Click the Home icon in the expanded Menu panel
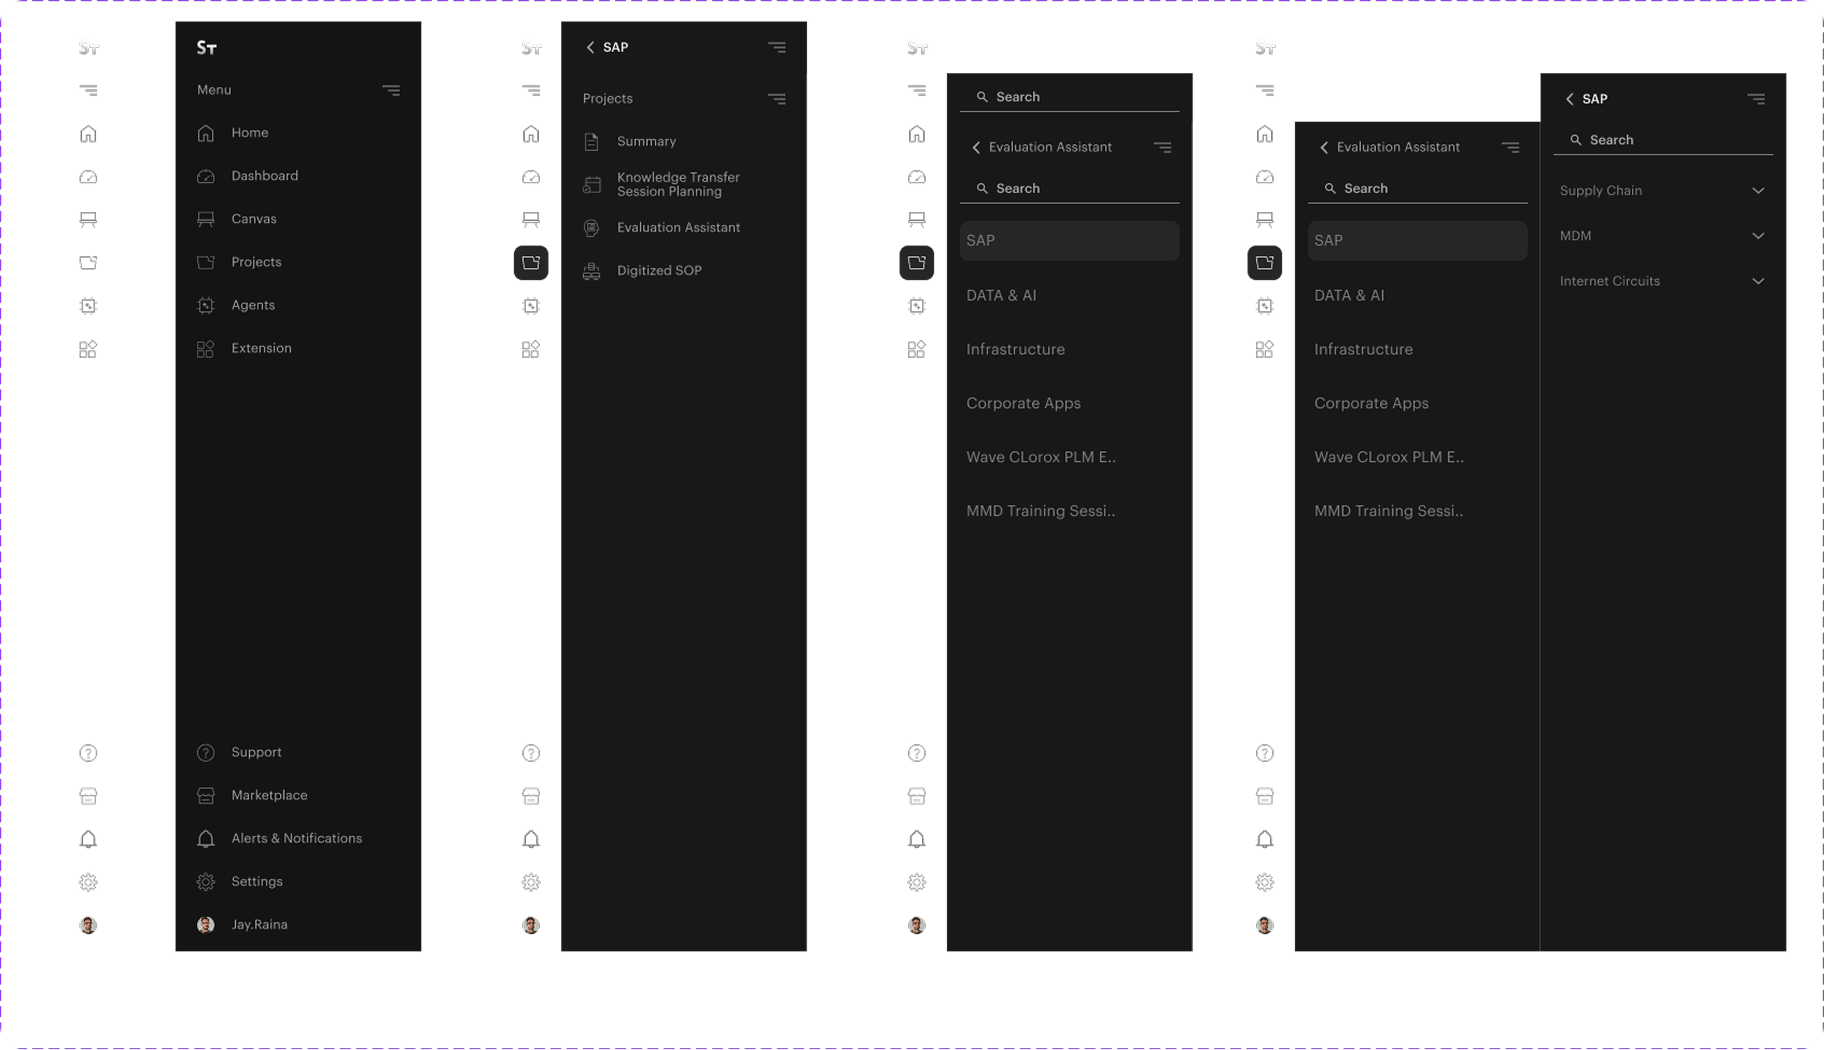 (206, 133)
